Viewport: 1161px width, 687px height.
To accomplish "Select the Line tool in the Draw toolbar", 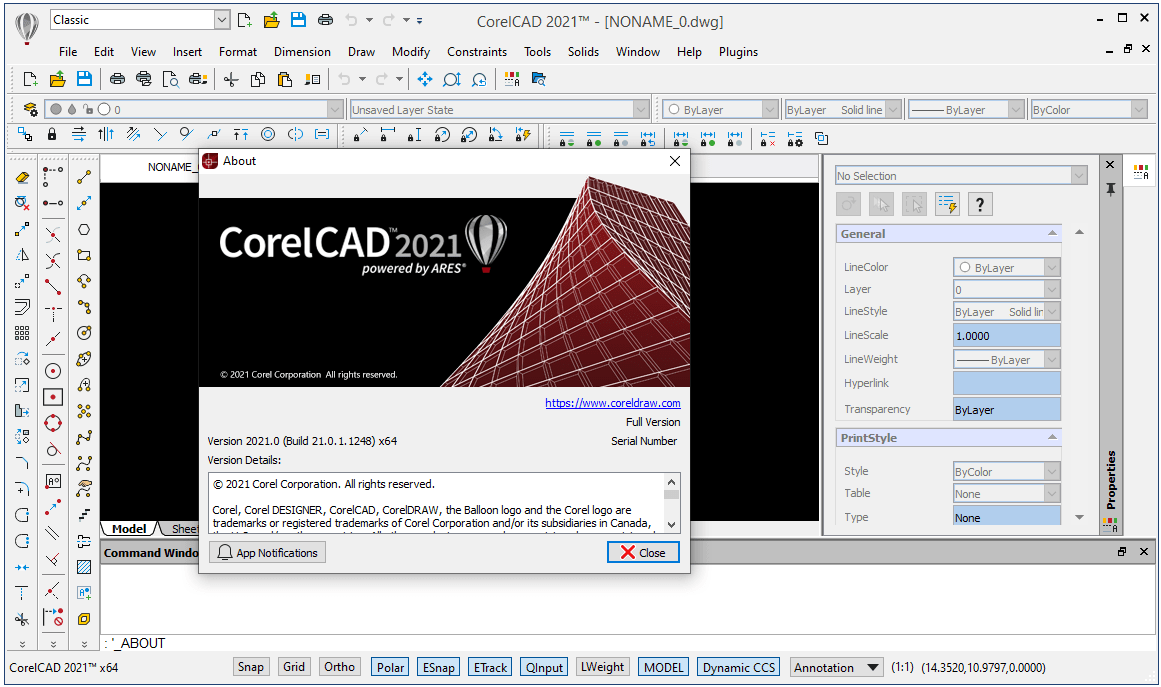I will [x=84, y=177].
